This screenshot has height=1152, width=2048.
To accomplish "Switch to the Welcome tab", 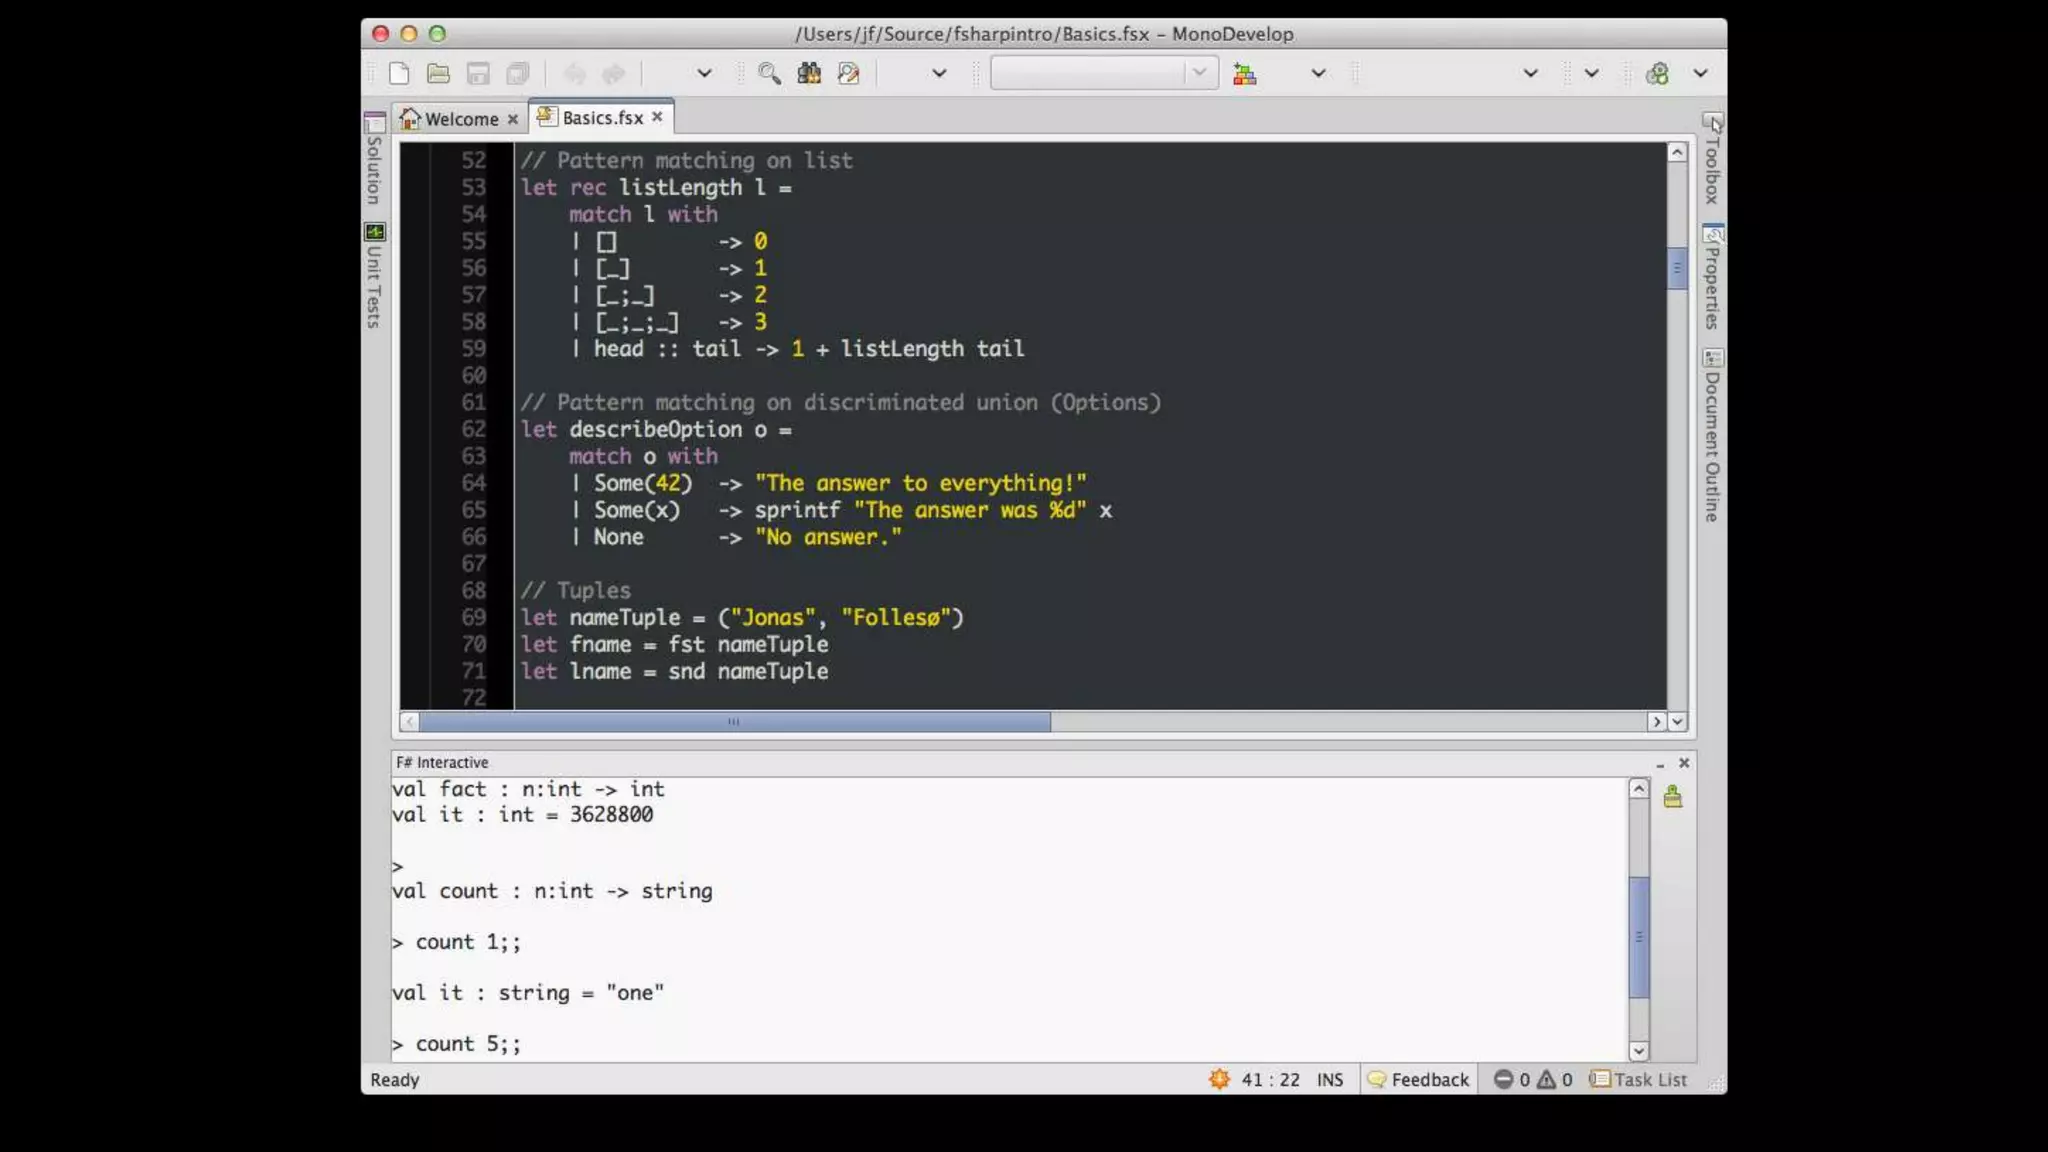I will [460, 119].
